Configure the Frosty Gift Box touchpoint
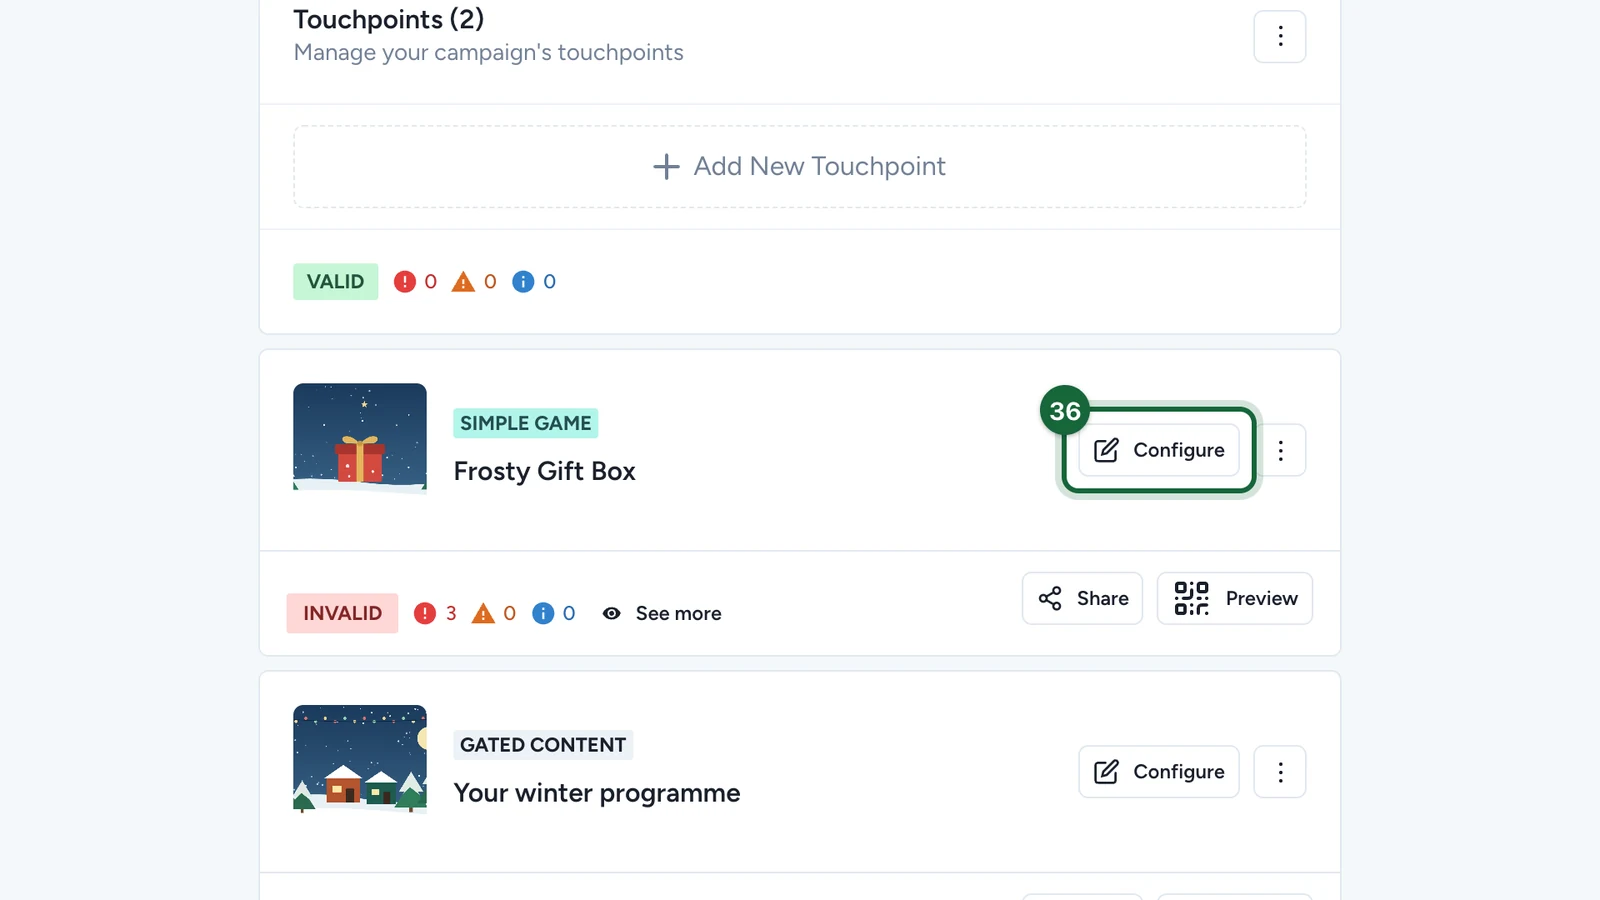Image resolution: width=1600 pixels, height=900 pixels. 1159,450
